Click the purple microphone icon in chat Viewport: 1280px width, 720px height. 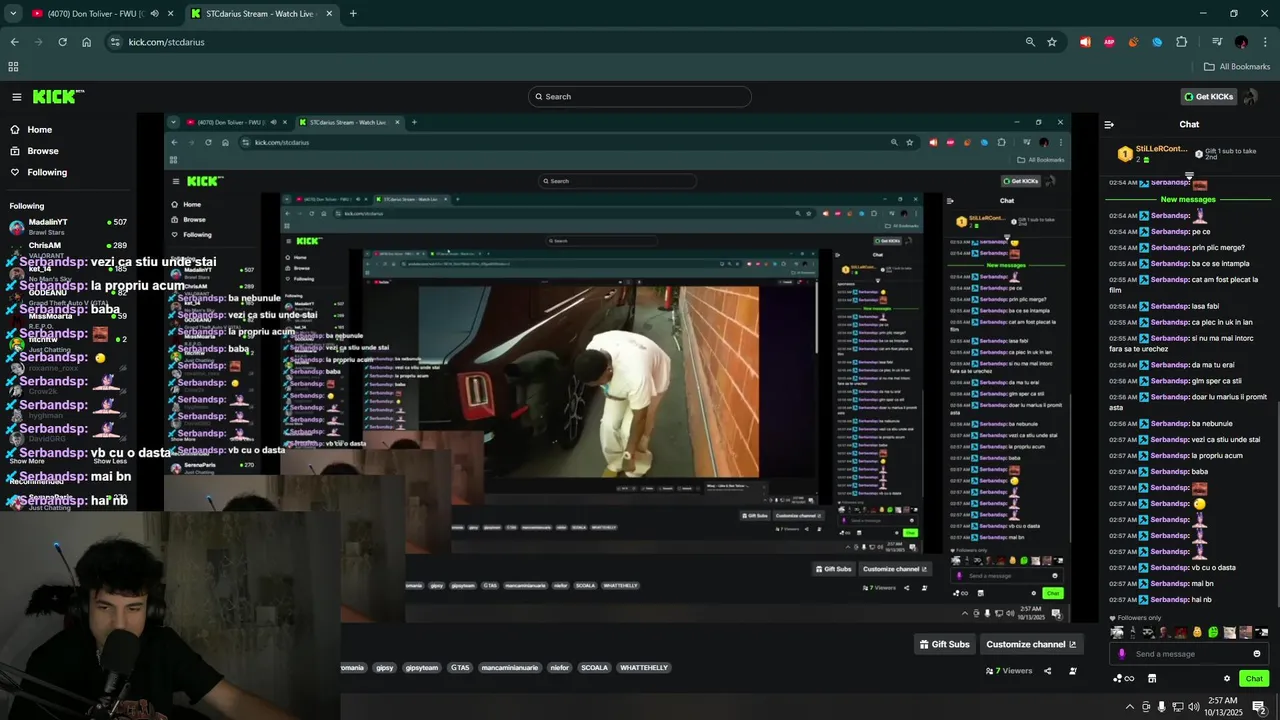point(1122,654)
